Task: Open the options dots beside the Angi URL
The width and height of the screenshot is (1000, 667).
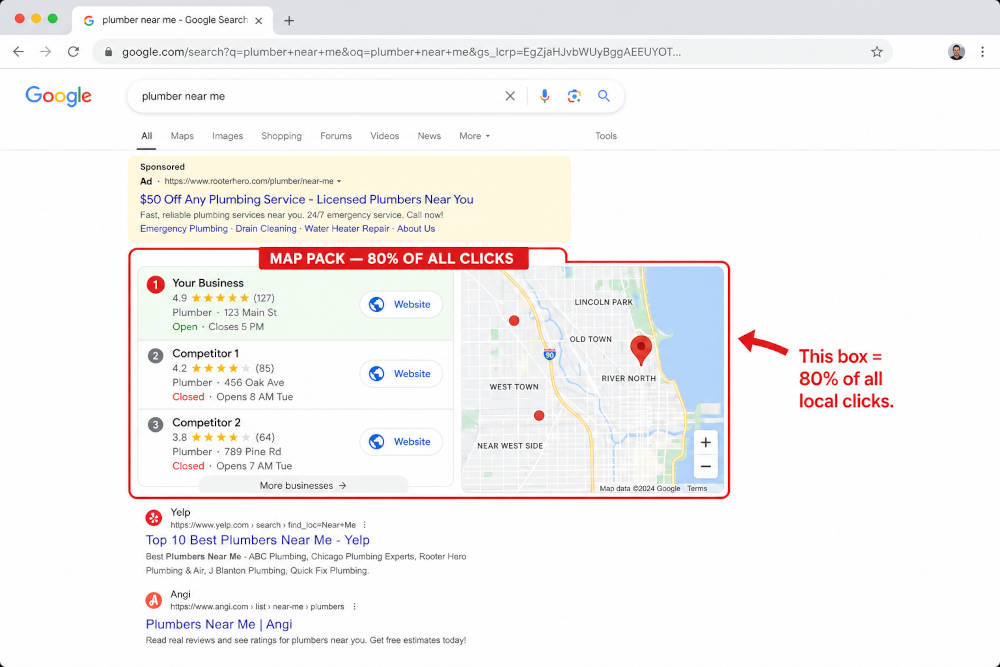Action: coord(355,606)
